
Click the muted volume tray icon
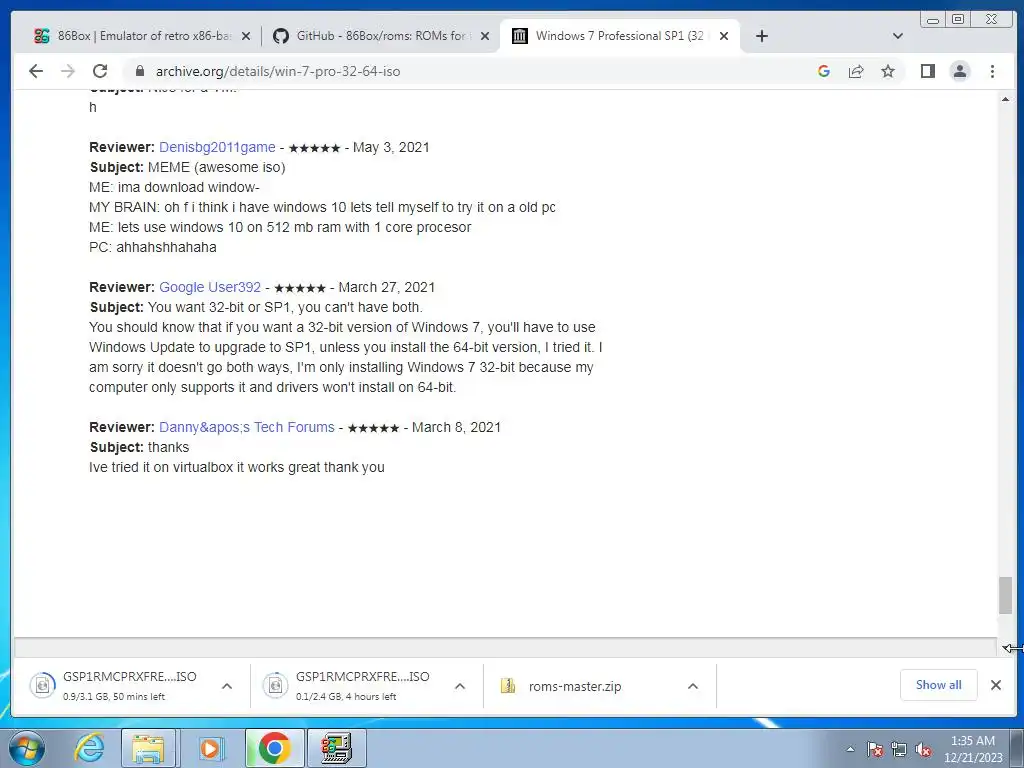(x=923, y=749)
